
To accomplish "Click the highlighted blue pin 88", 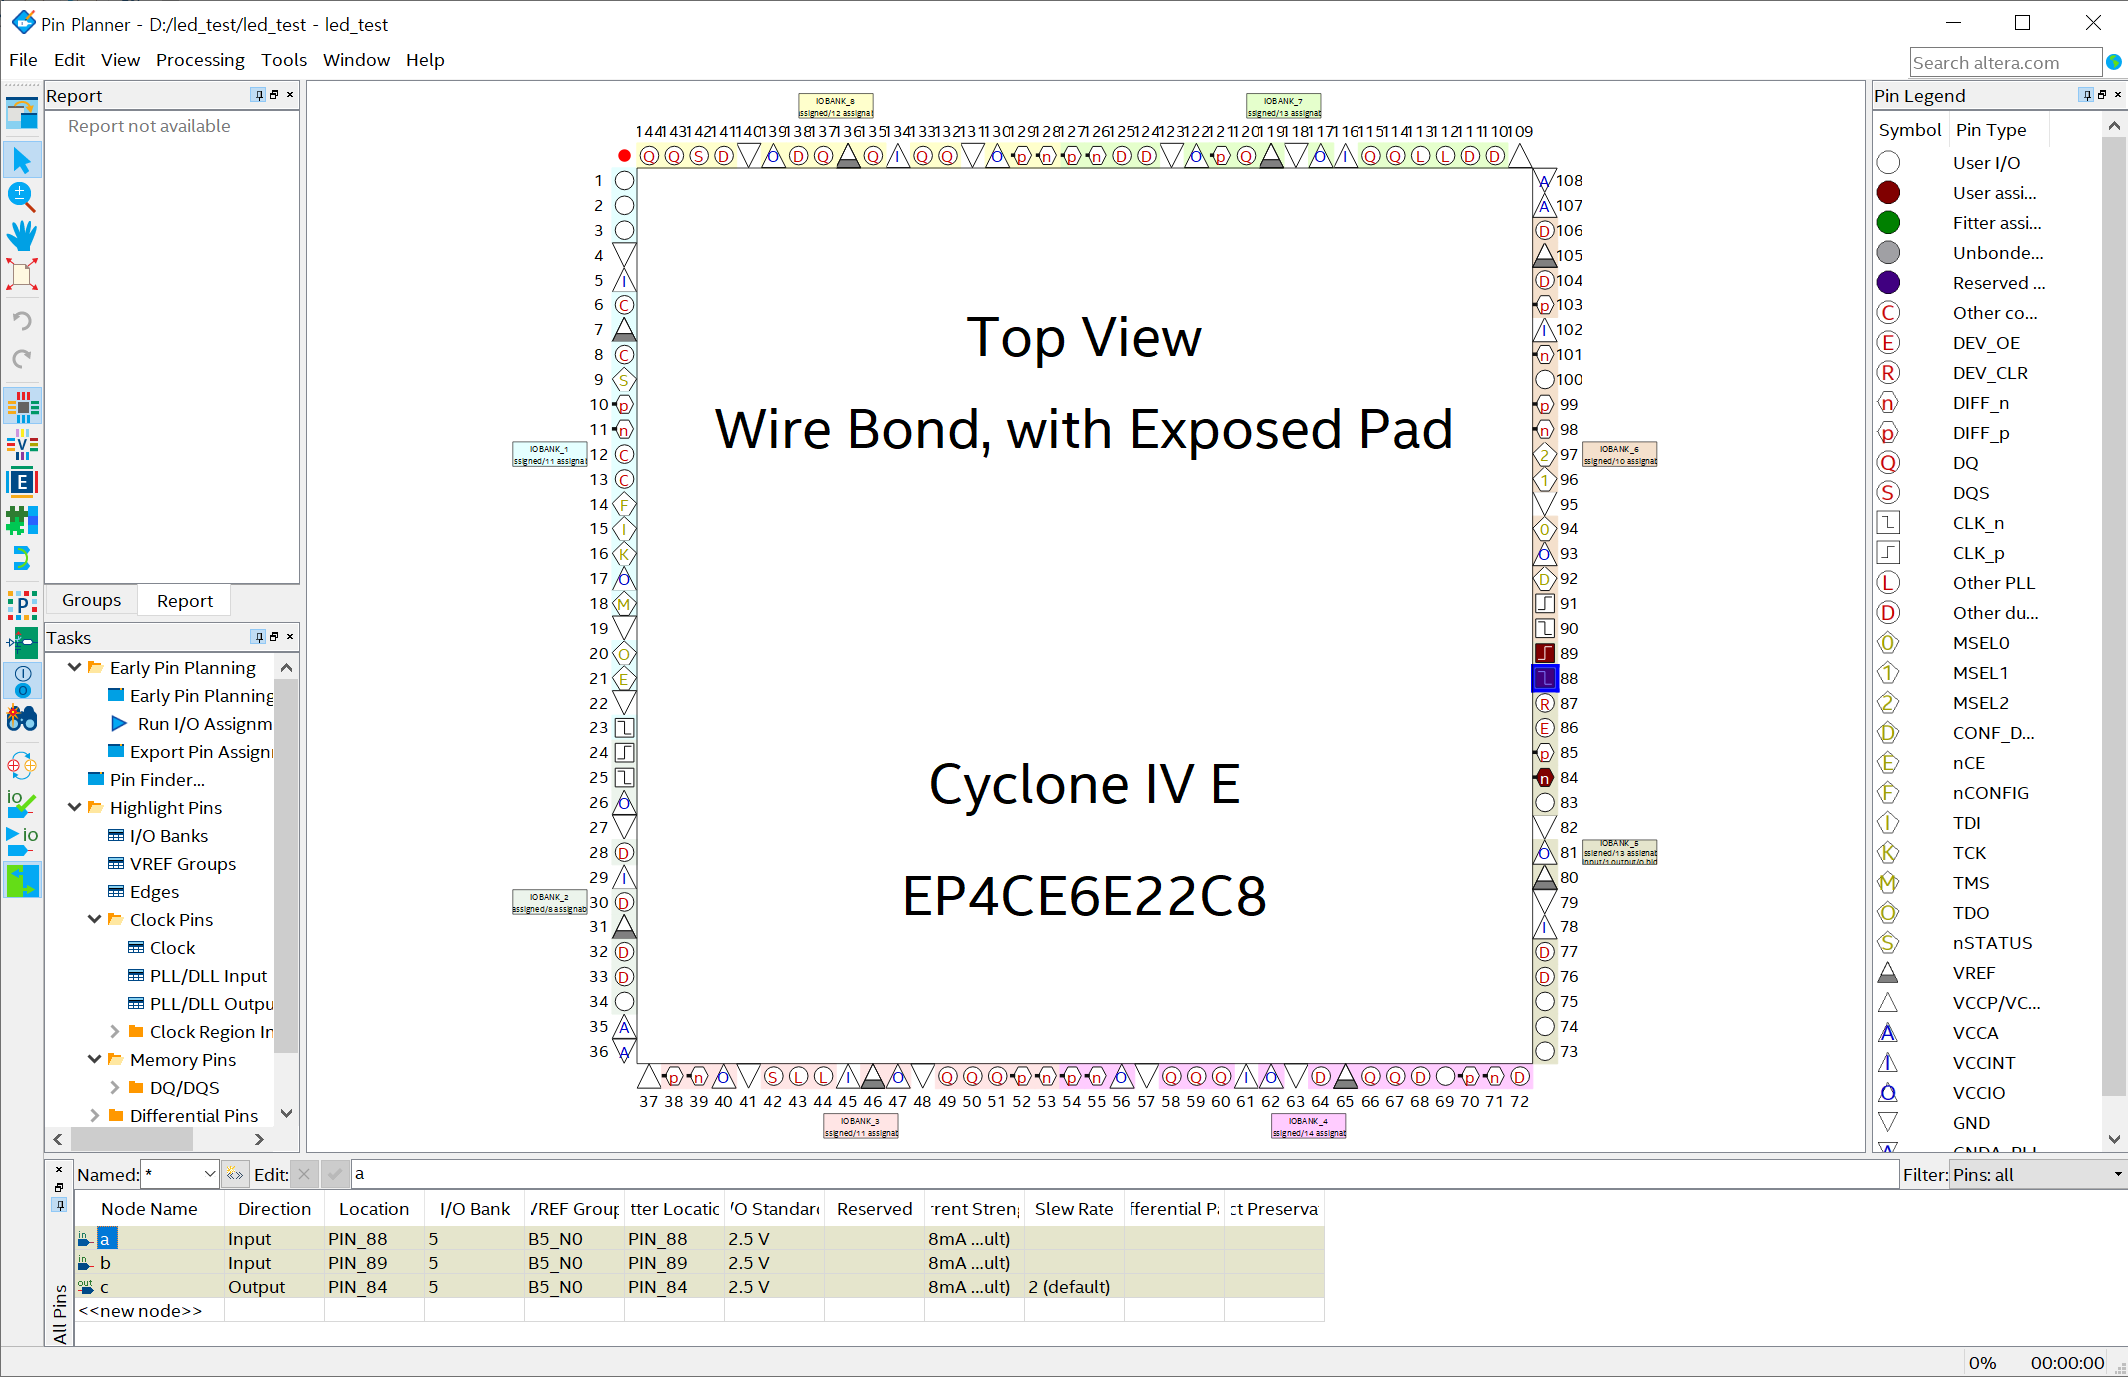I will click(x=1545, y=678).
